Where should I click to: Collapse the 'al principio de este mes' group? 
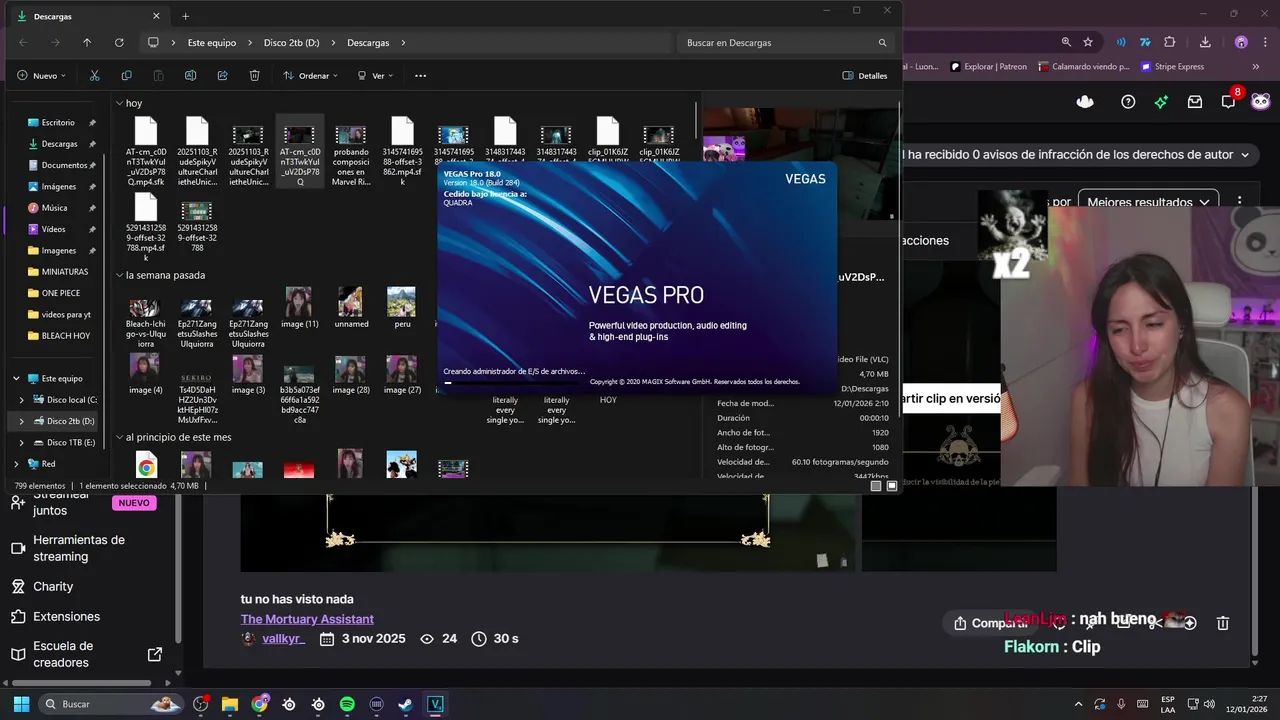[x=119, y=437]
